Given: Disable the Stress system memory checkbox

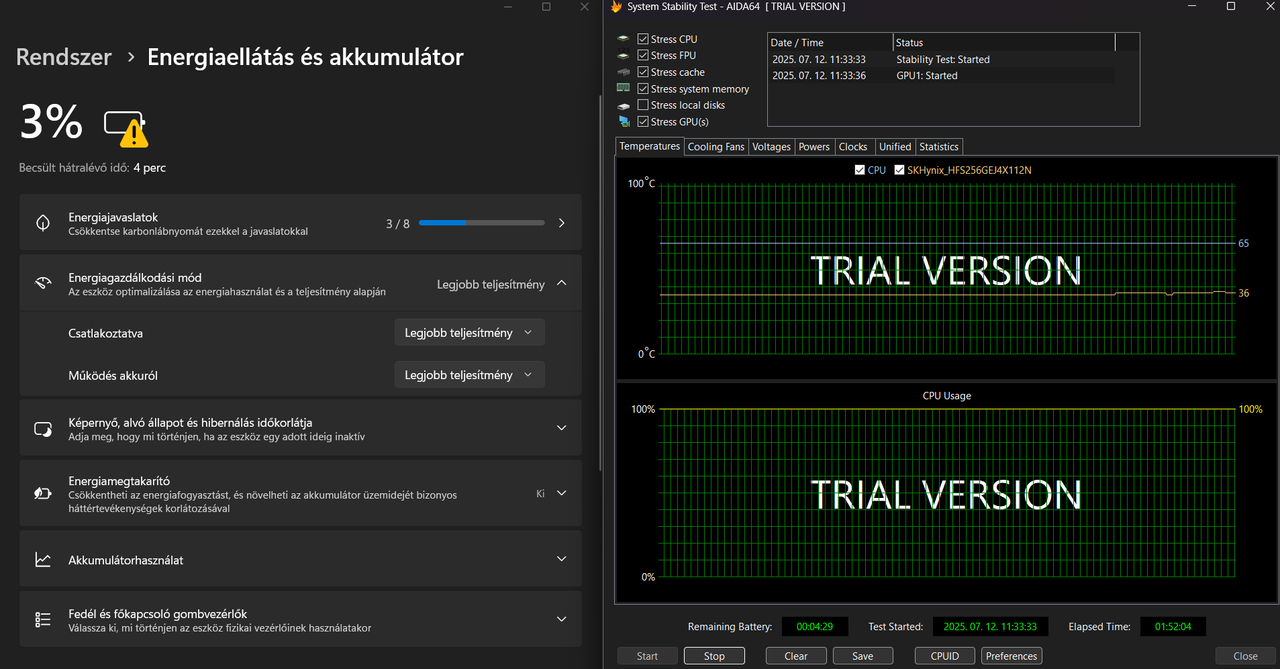Looking at the screenshot, I should point(643,88).
